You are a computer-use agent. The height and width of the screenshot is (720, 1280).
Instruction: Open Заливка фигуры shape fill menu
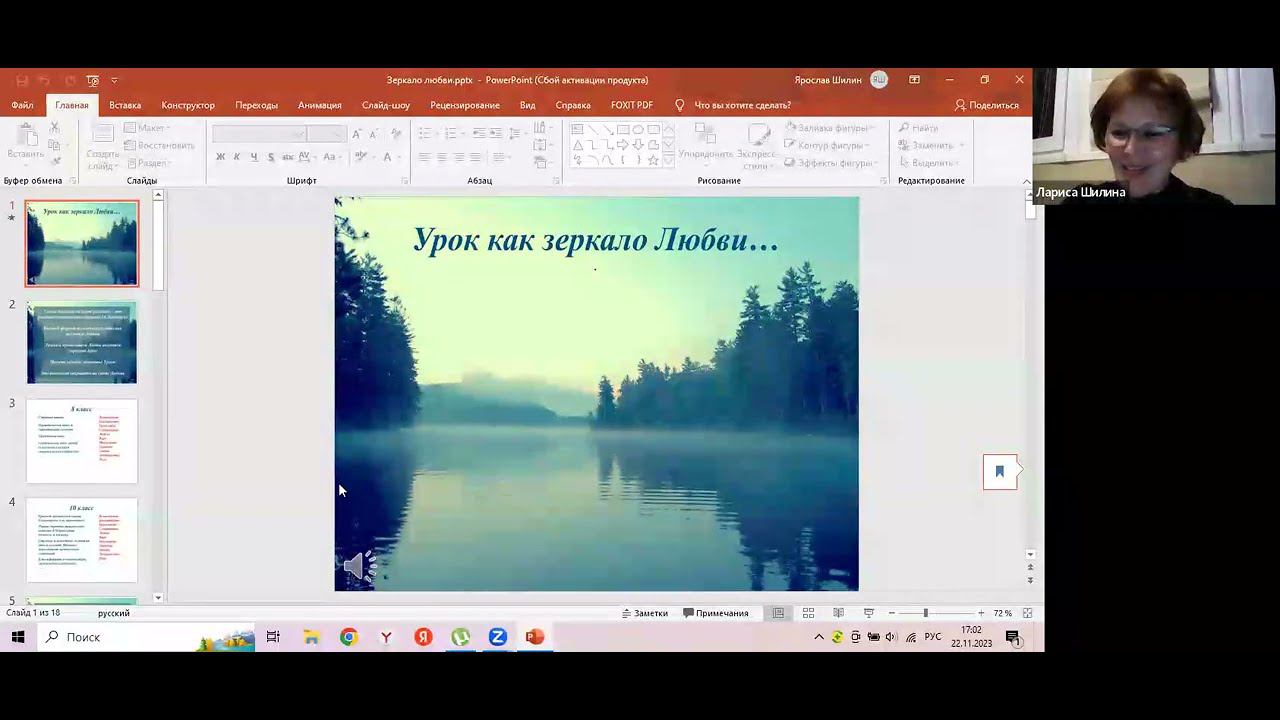pyautogui.click(x=828, y=128)
